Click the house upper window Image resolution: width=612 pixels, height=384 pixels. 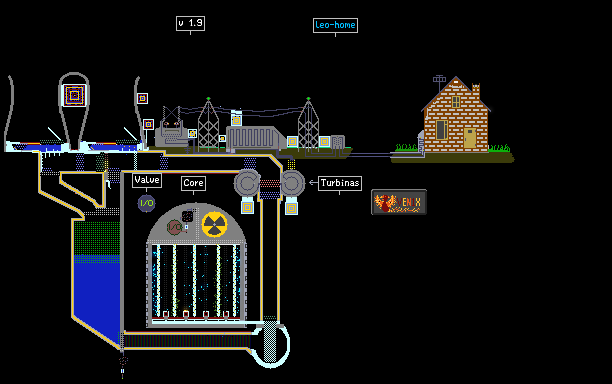pyautogui.click(x=455, y=102)
